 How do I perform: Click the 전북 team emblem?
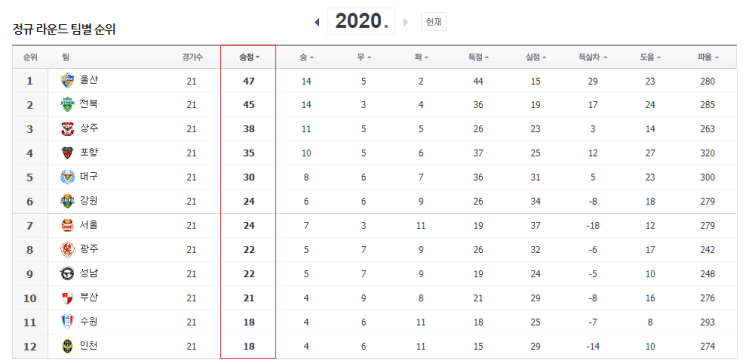(x=68, y=105)
